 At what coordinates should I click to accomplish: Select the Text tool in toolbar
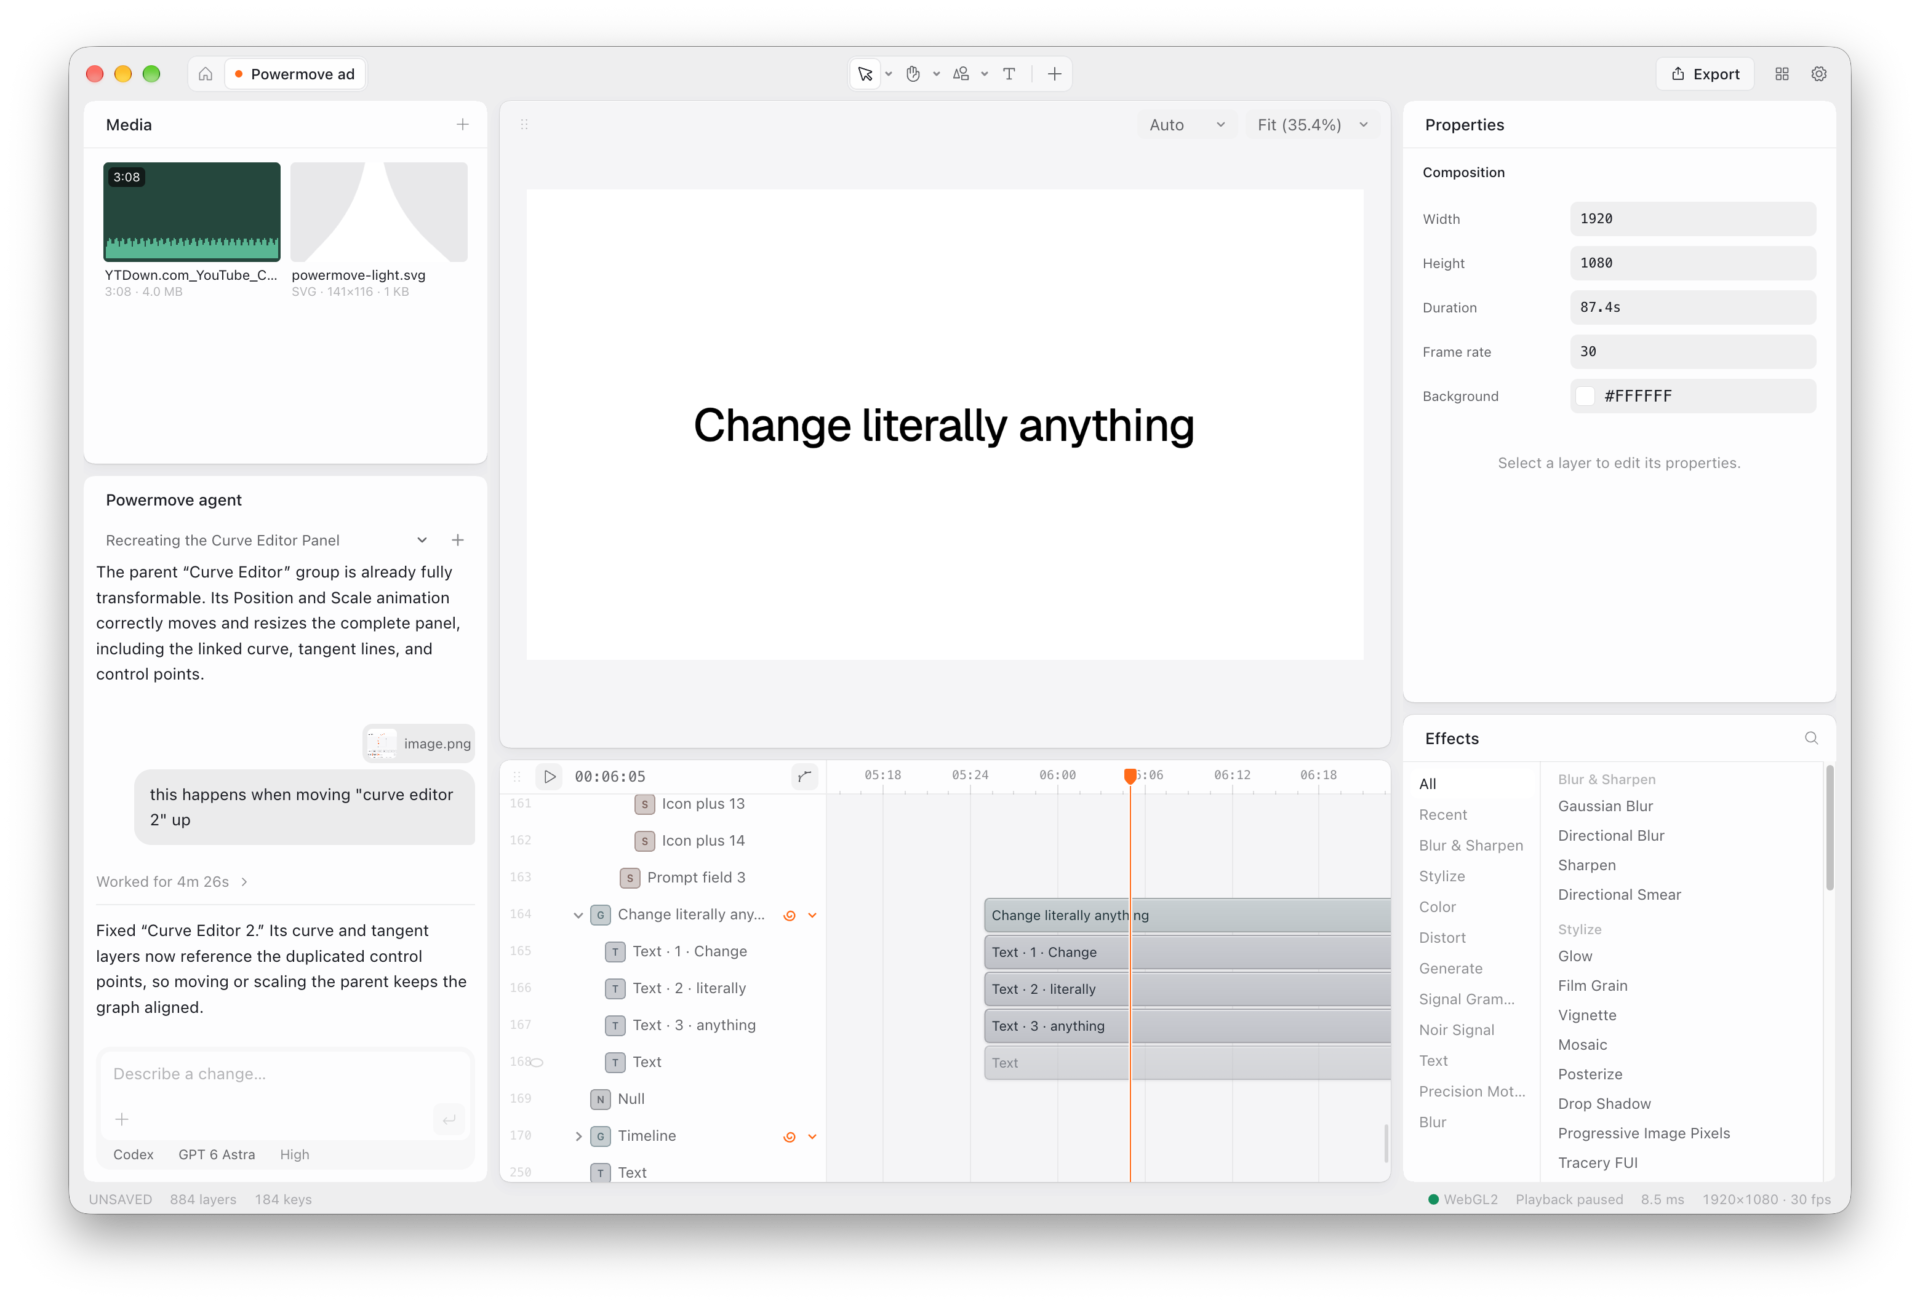point(1009,74)
